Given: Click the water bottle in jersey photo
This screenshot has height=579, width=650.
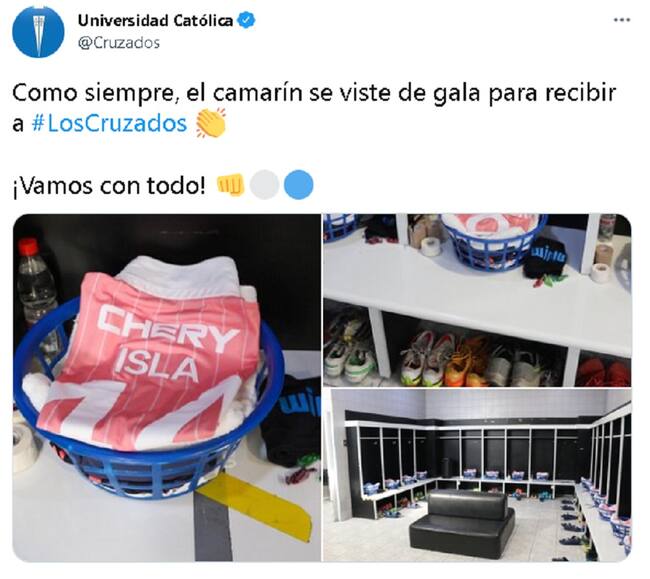Looking at the screenshot, I should coord(36,282).
